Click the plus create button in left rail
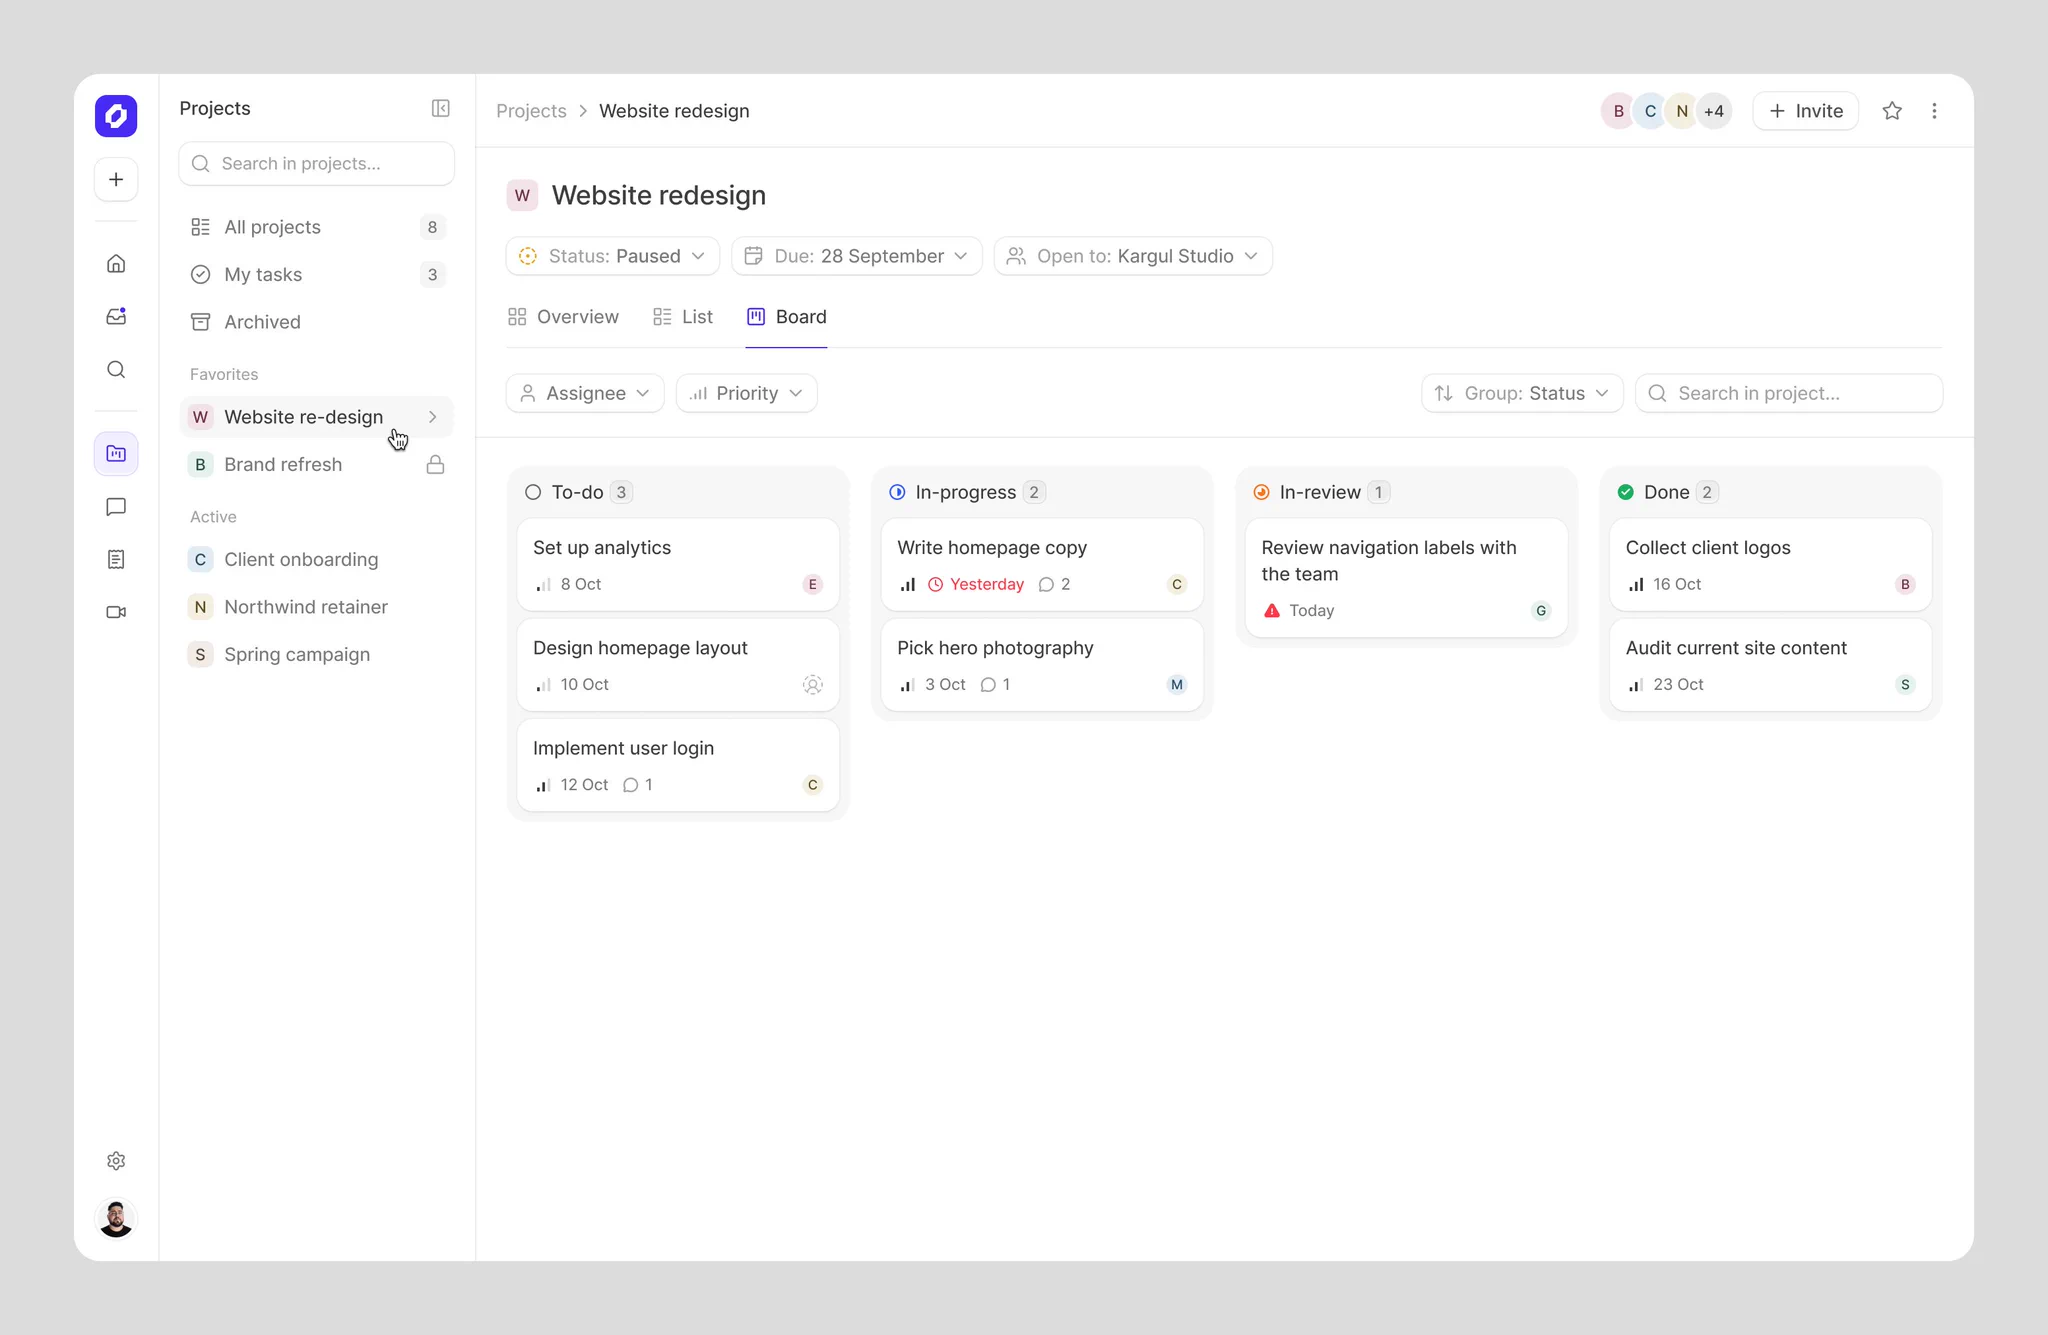The height and width of the screenshot is (1335, 2048). pyautogui.click(x=116, y=180)
